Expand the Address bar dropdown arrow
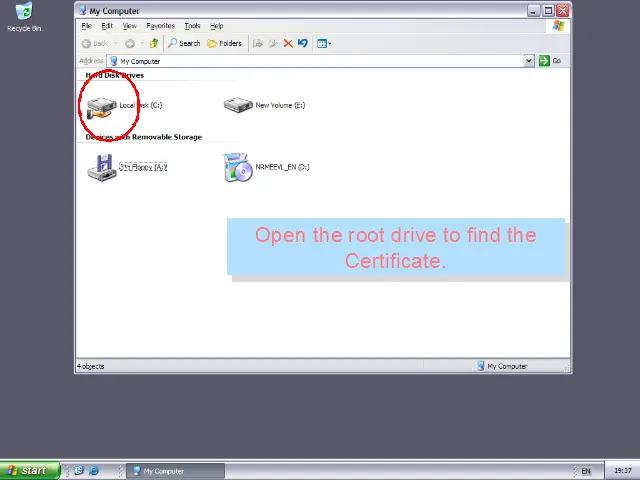 (x=529, y=61)
